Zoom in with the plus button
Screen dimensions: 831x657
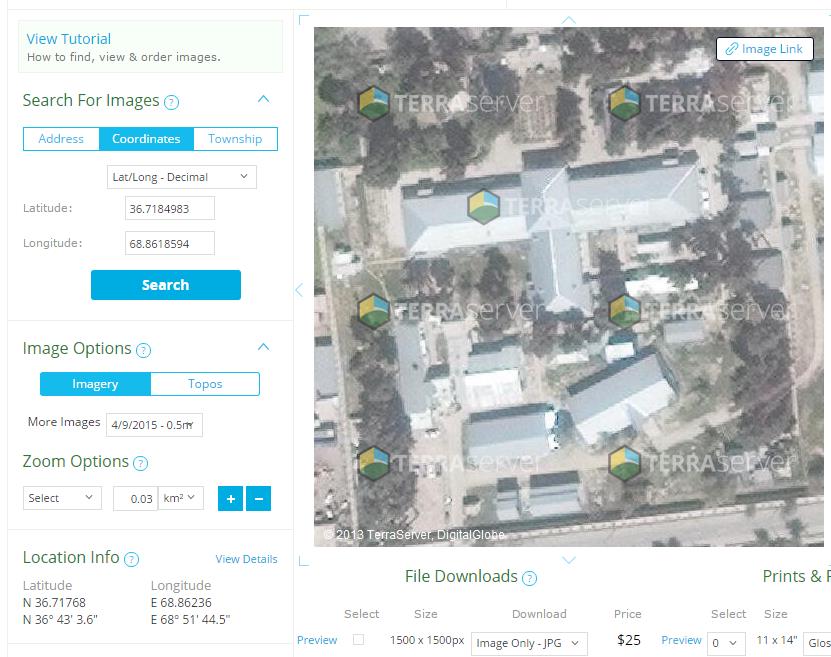coord(231,499)
